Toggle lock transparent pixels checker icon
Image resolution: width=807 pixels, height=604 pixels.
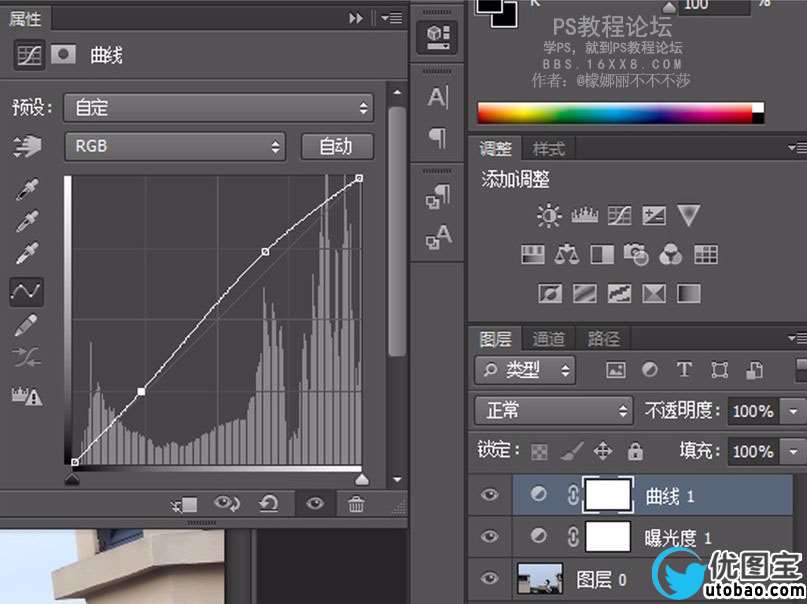pos(539,452)
